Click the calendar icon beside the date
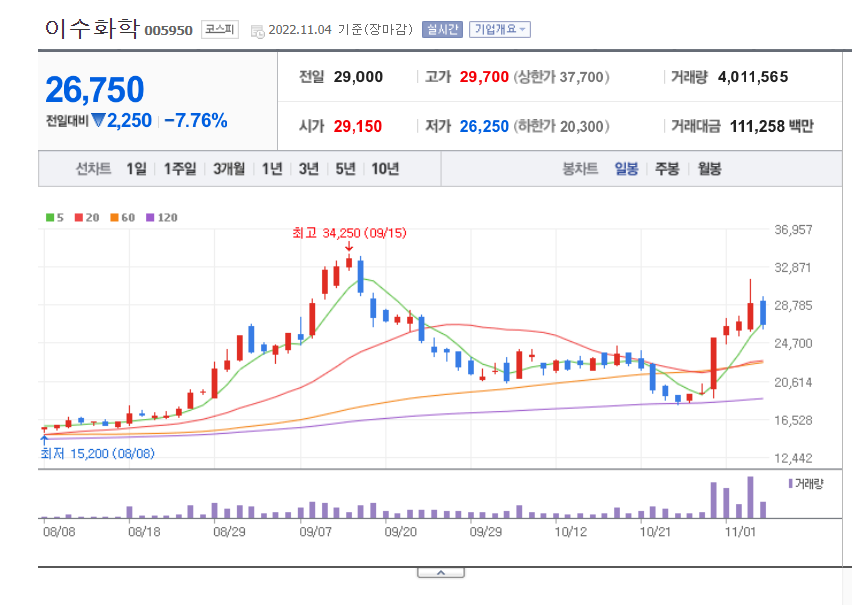Image resolution: width=852 pixels, height=605 pixels. tap(258, 31)
